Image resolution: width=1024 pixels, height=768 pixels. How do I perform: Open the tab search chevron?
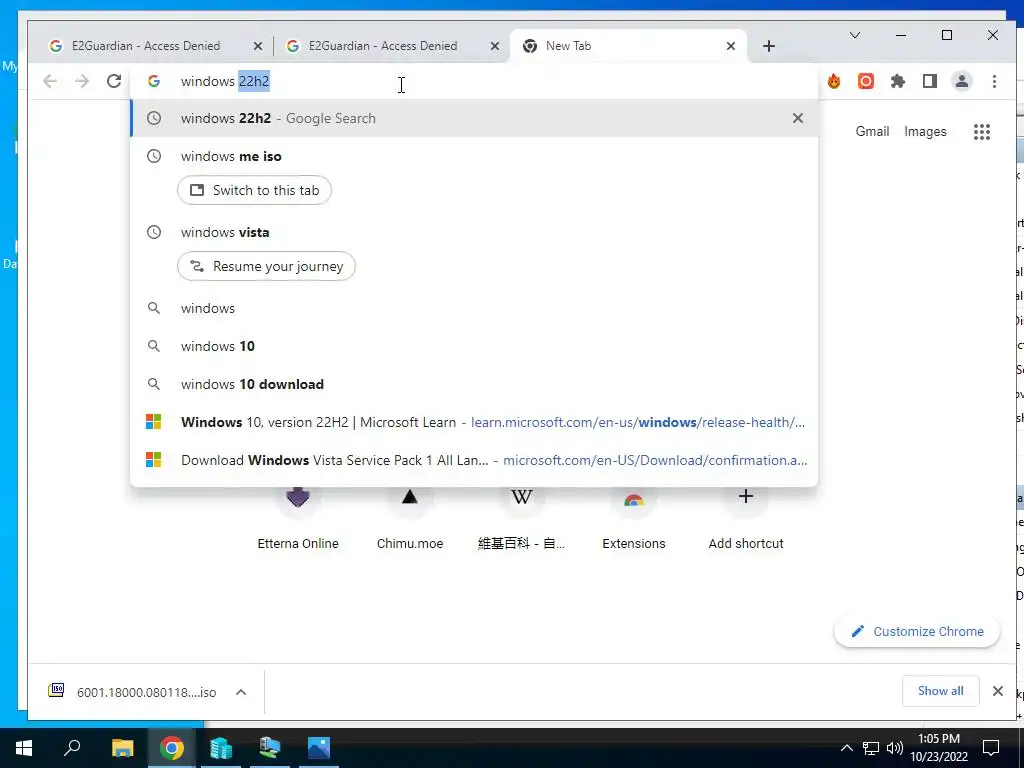854,35
